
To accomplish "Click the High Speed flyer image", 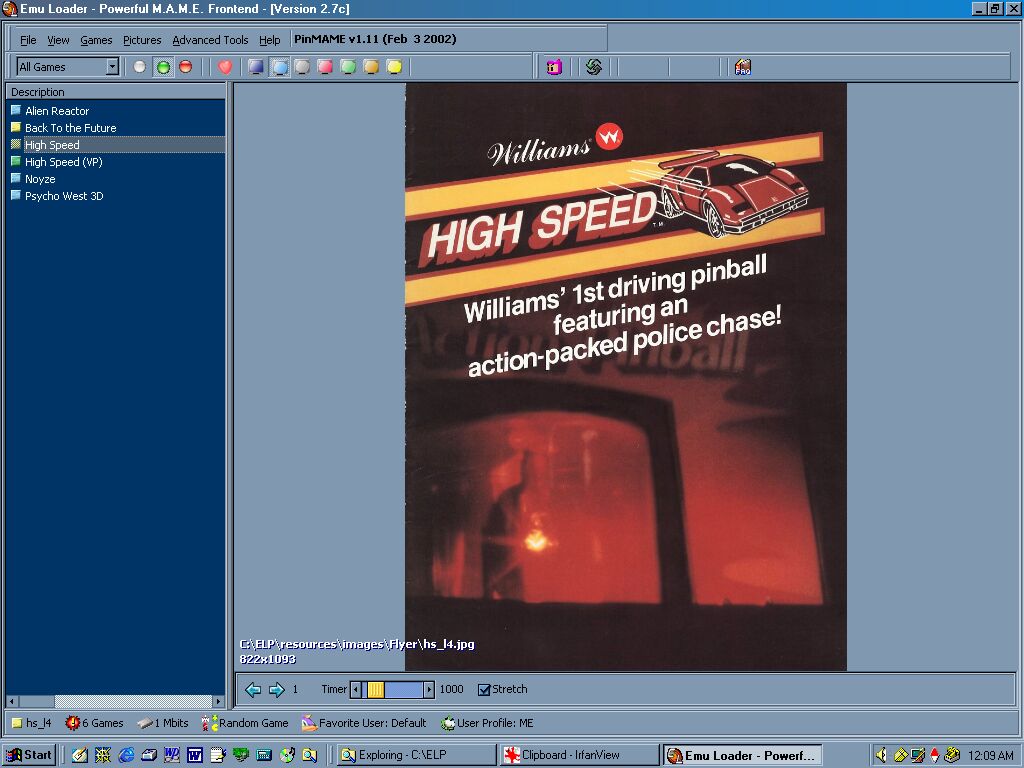I will [626, 376].
